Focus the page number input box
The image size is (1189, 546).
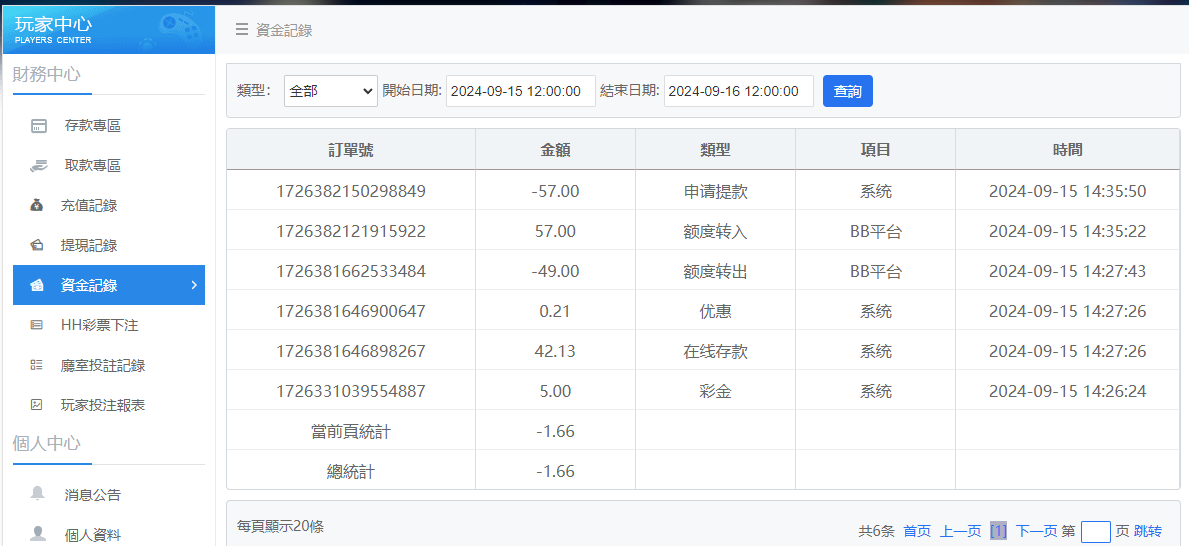[x=1095, y=531]
